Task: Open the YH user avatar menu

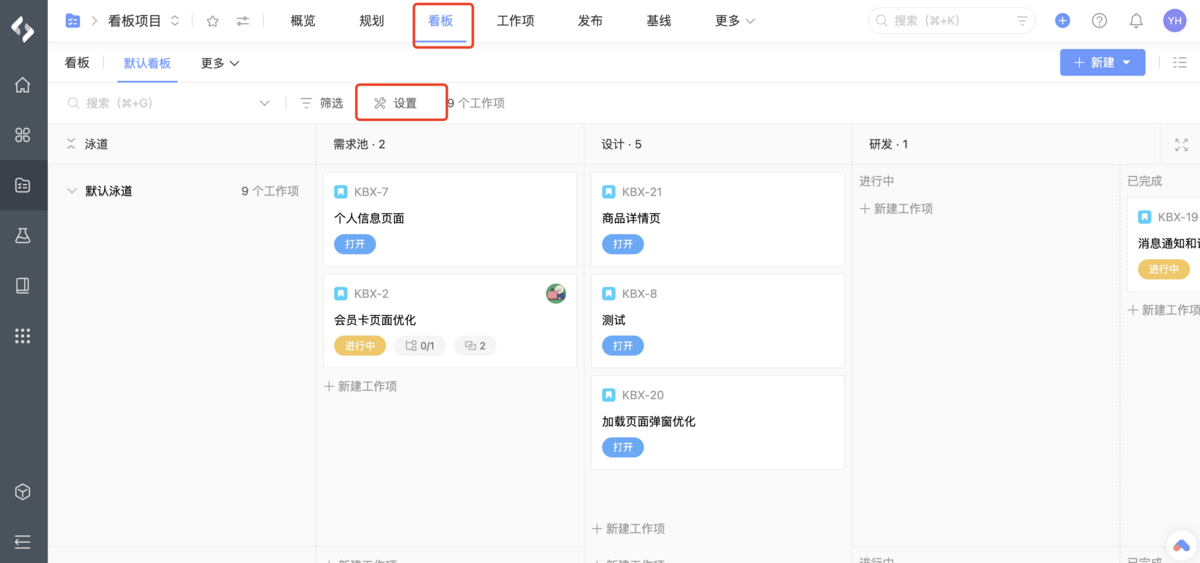Action: (x=1175, y=20)
